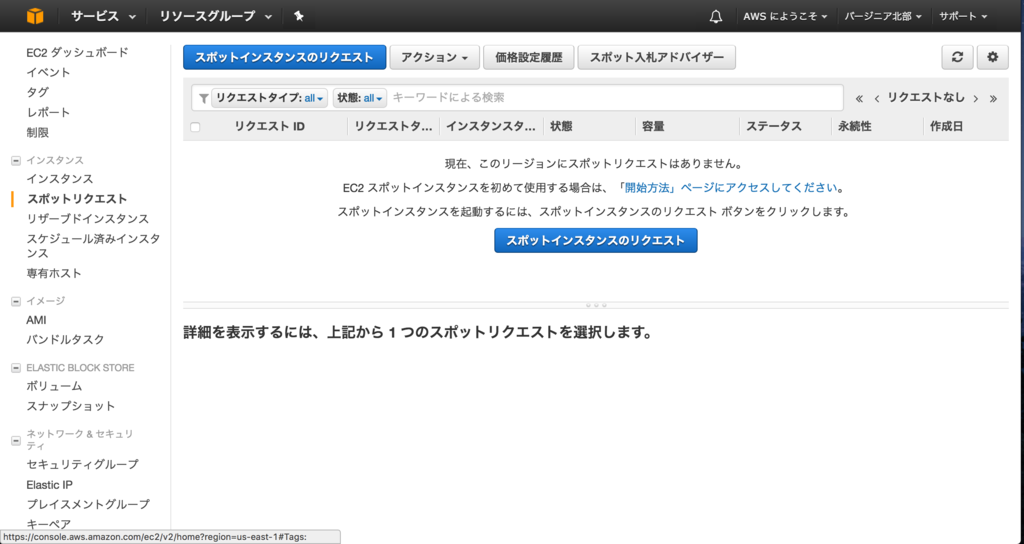This screenshot has height=544, width=1024.
Task: Open table settings gear
Action: coord(993,57)
